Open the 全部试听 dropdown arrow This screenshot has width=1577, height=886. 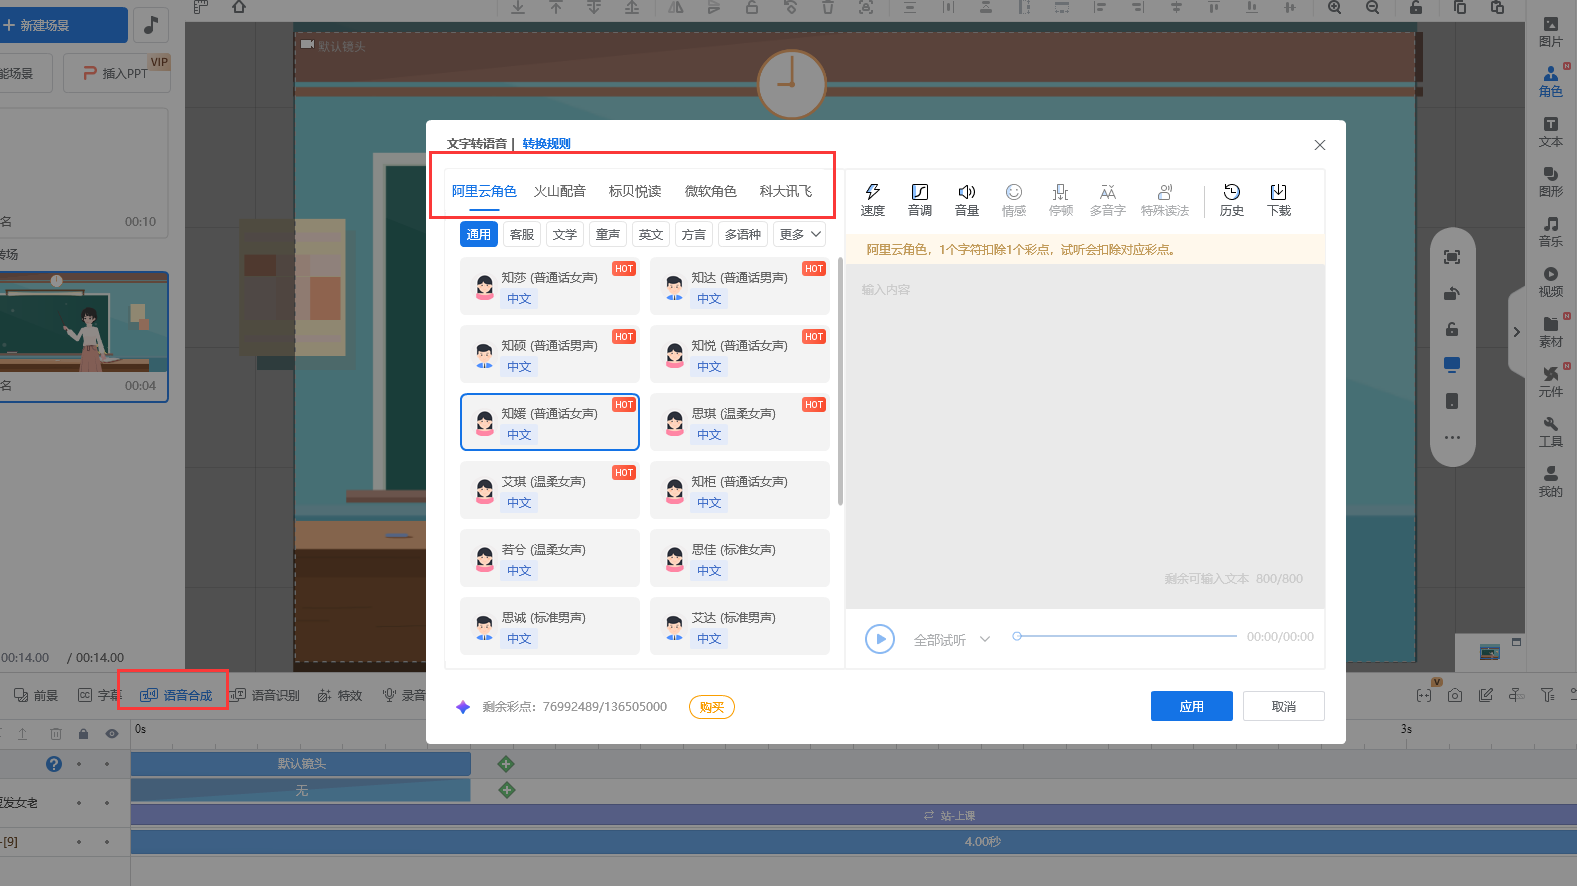[985, 639]
